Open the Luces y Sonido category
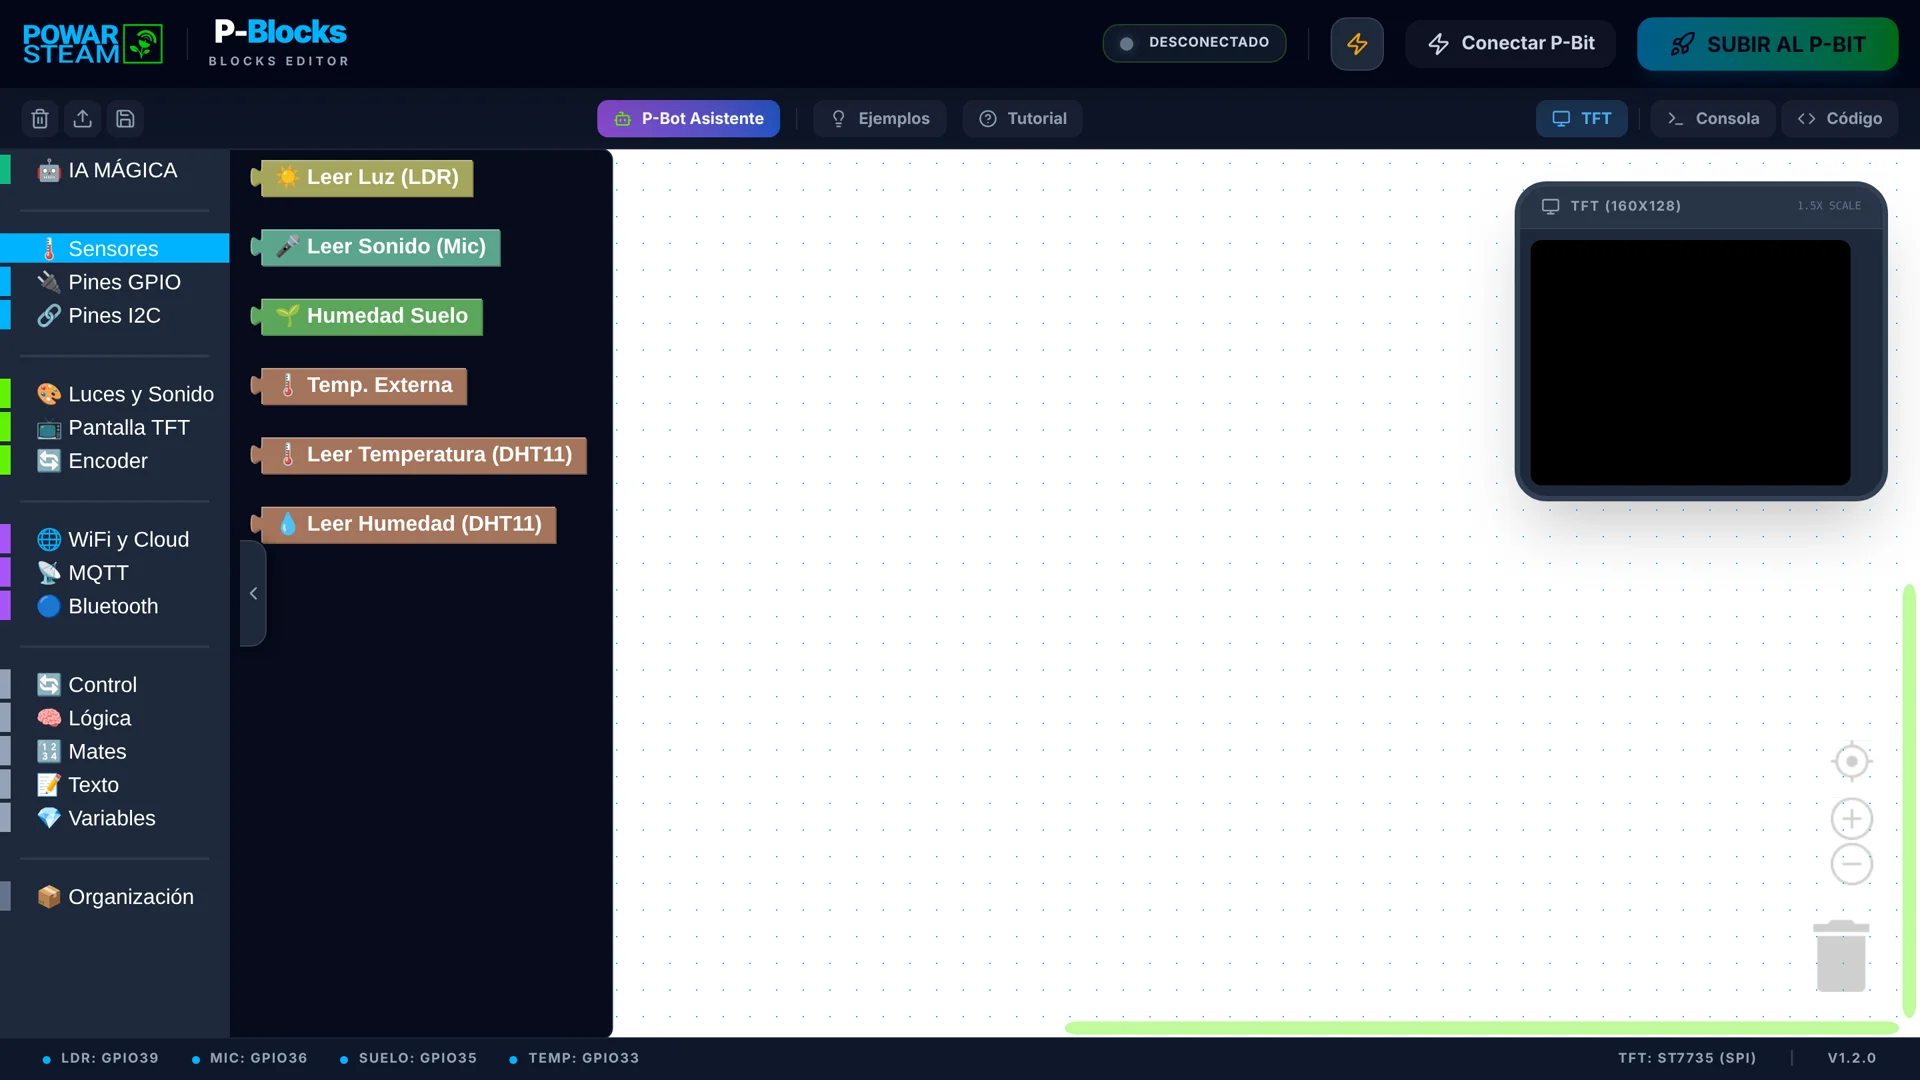Screen dimensions: 1920x1080 pos(115,395)
